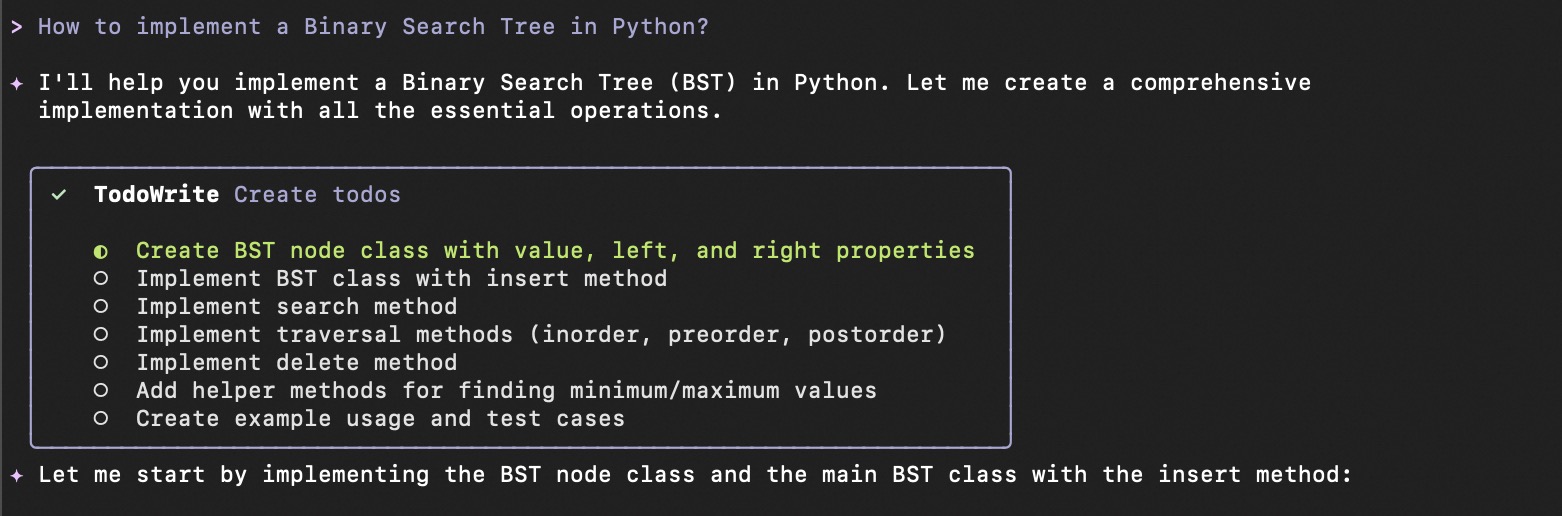Viewport: 1562px width, 516px height.
Task: Select the "Implement search method" todo text
Action: pos(296,307)
